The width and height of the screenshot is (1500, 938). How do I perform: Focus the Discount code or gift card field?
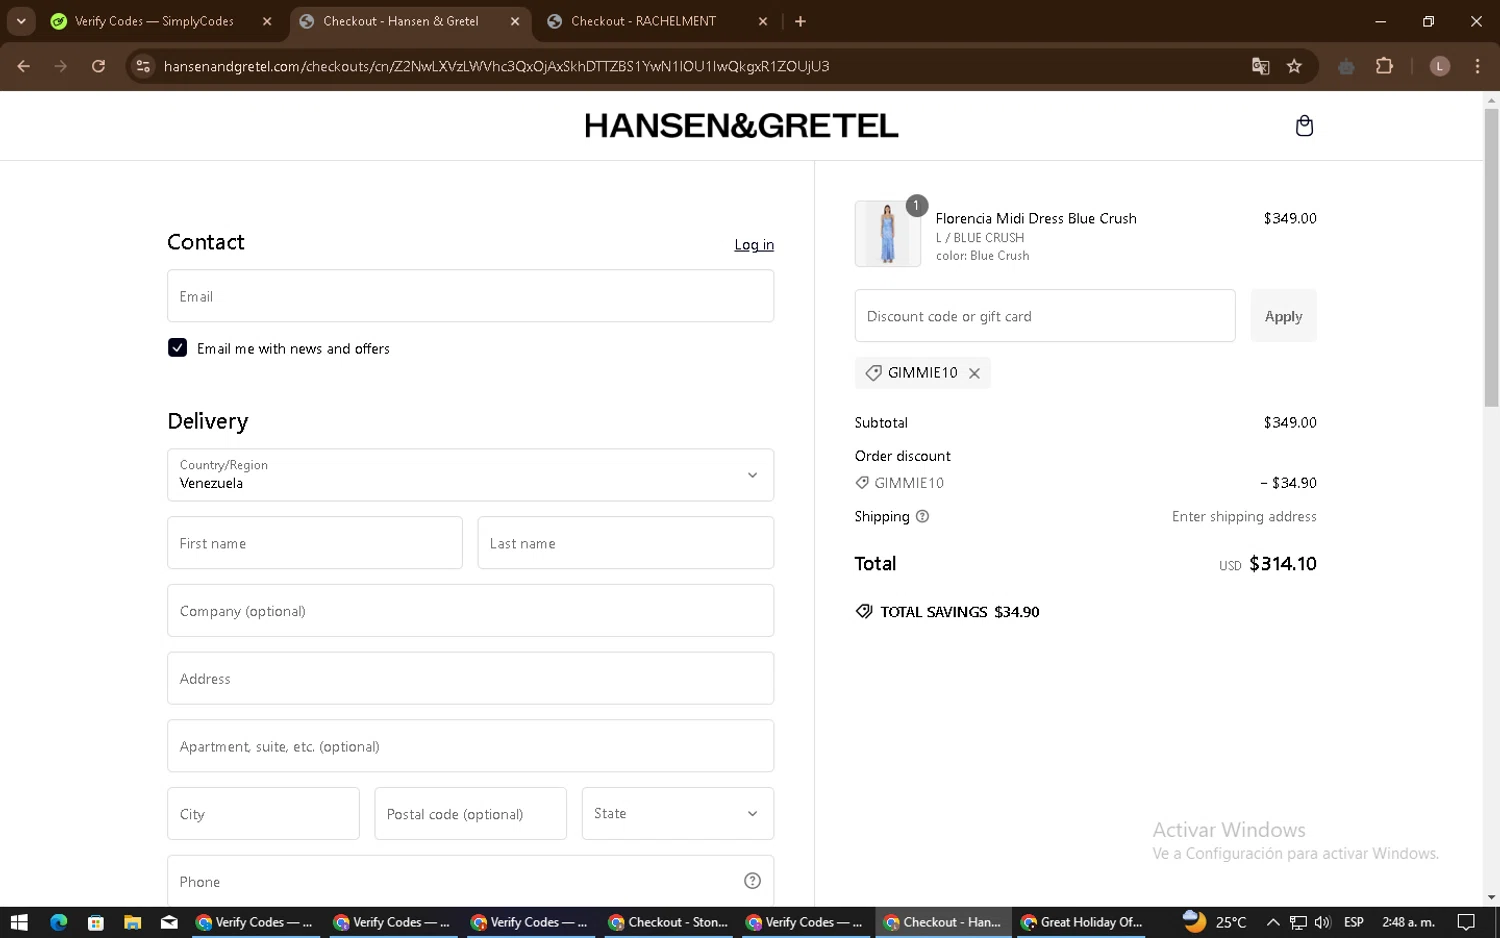(1045, 316)
